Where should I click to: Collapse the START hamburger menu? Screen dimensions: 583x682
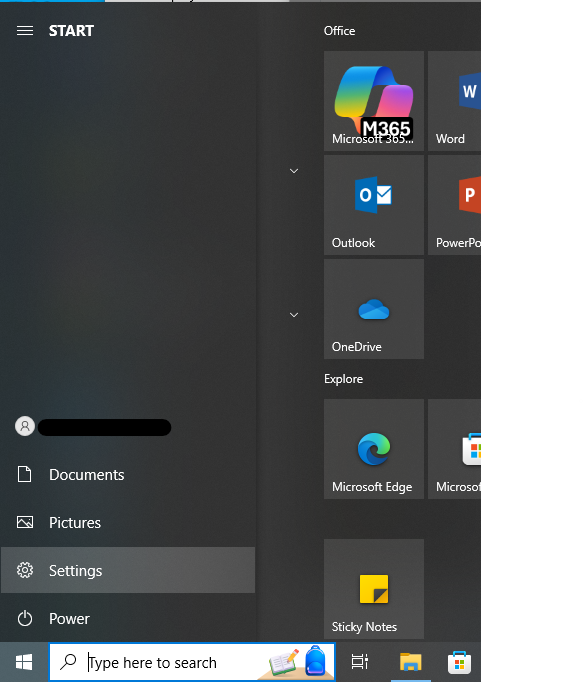click(25, 30)
